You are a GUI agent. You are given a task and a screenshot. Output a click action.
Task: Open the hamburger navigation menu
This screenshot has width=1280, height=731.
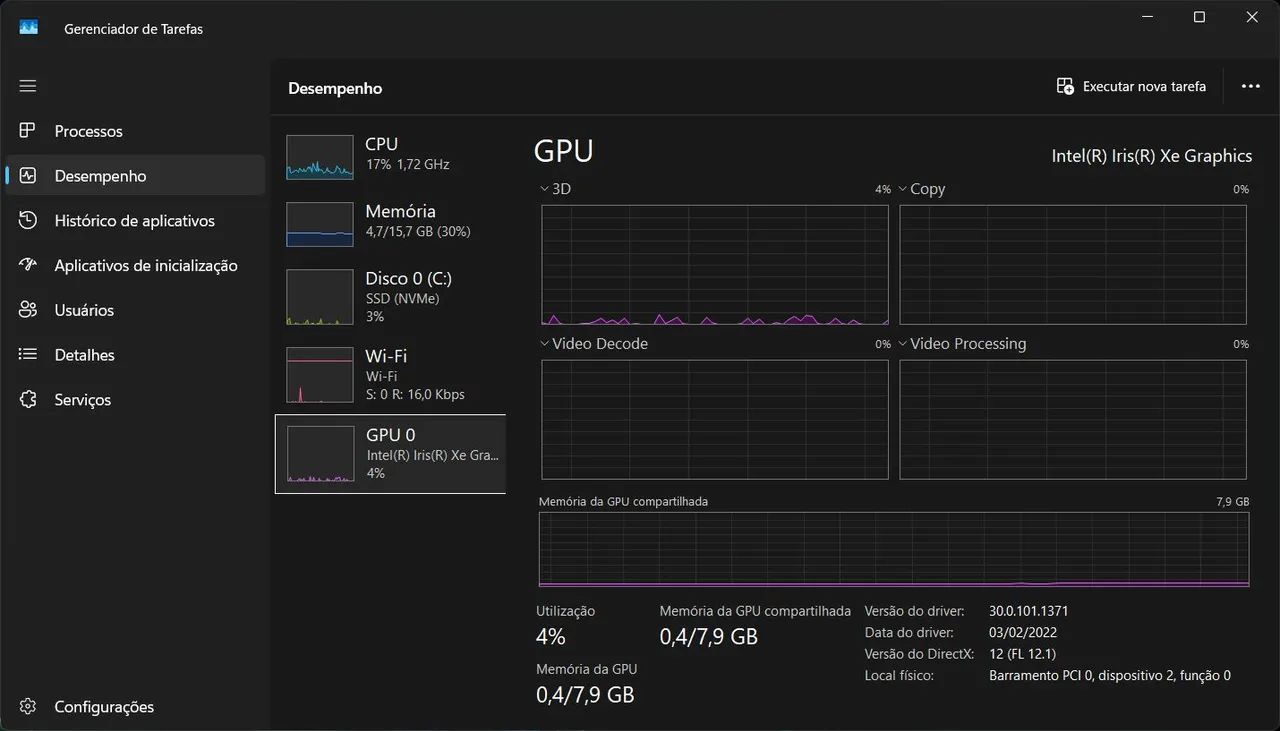click(x=28, y=86)
